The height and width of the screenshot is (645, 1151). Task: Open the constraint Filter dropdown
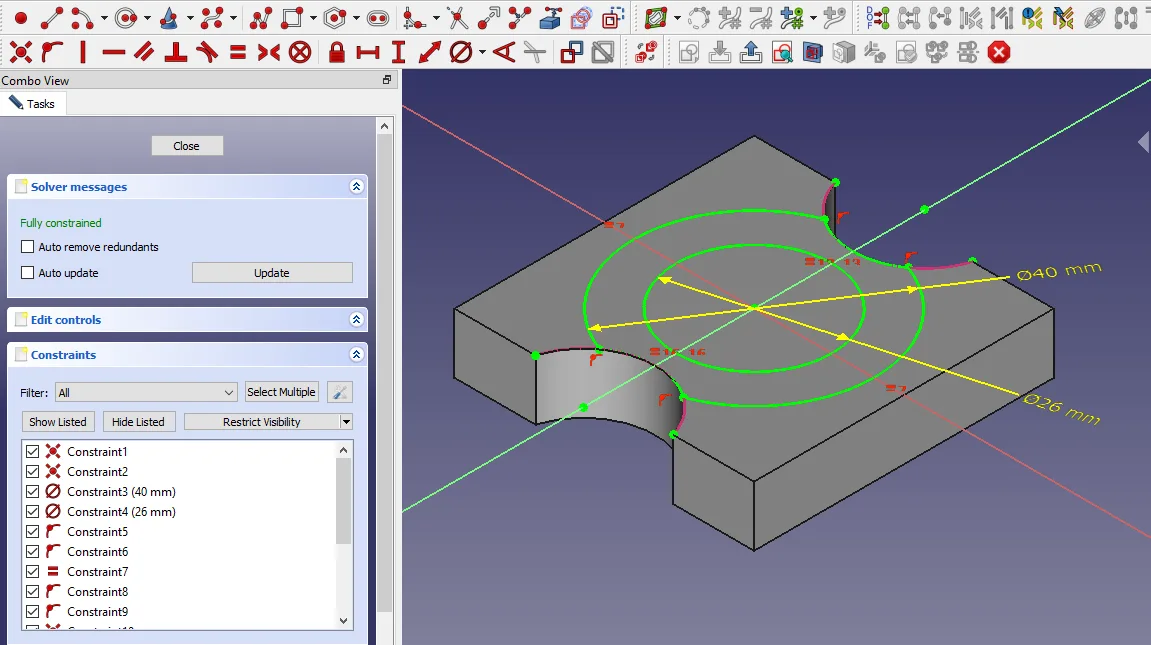(146, 393)
